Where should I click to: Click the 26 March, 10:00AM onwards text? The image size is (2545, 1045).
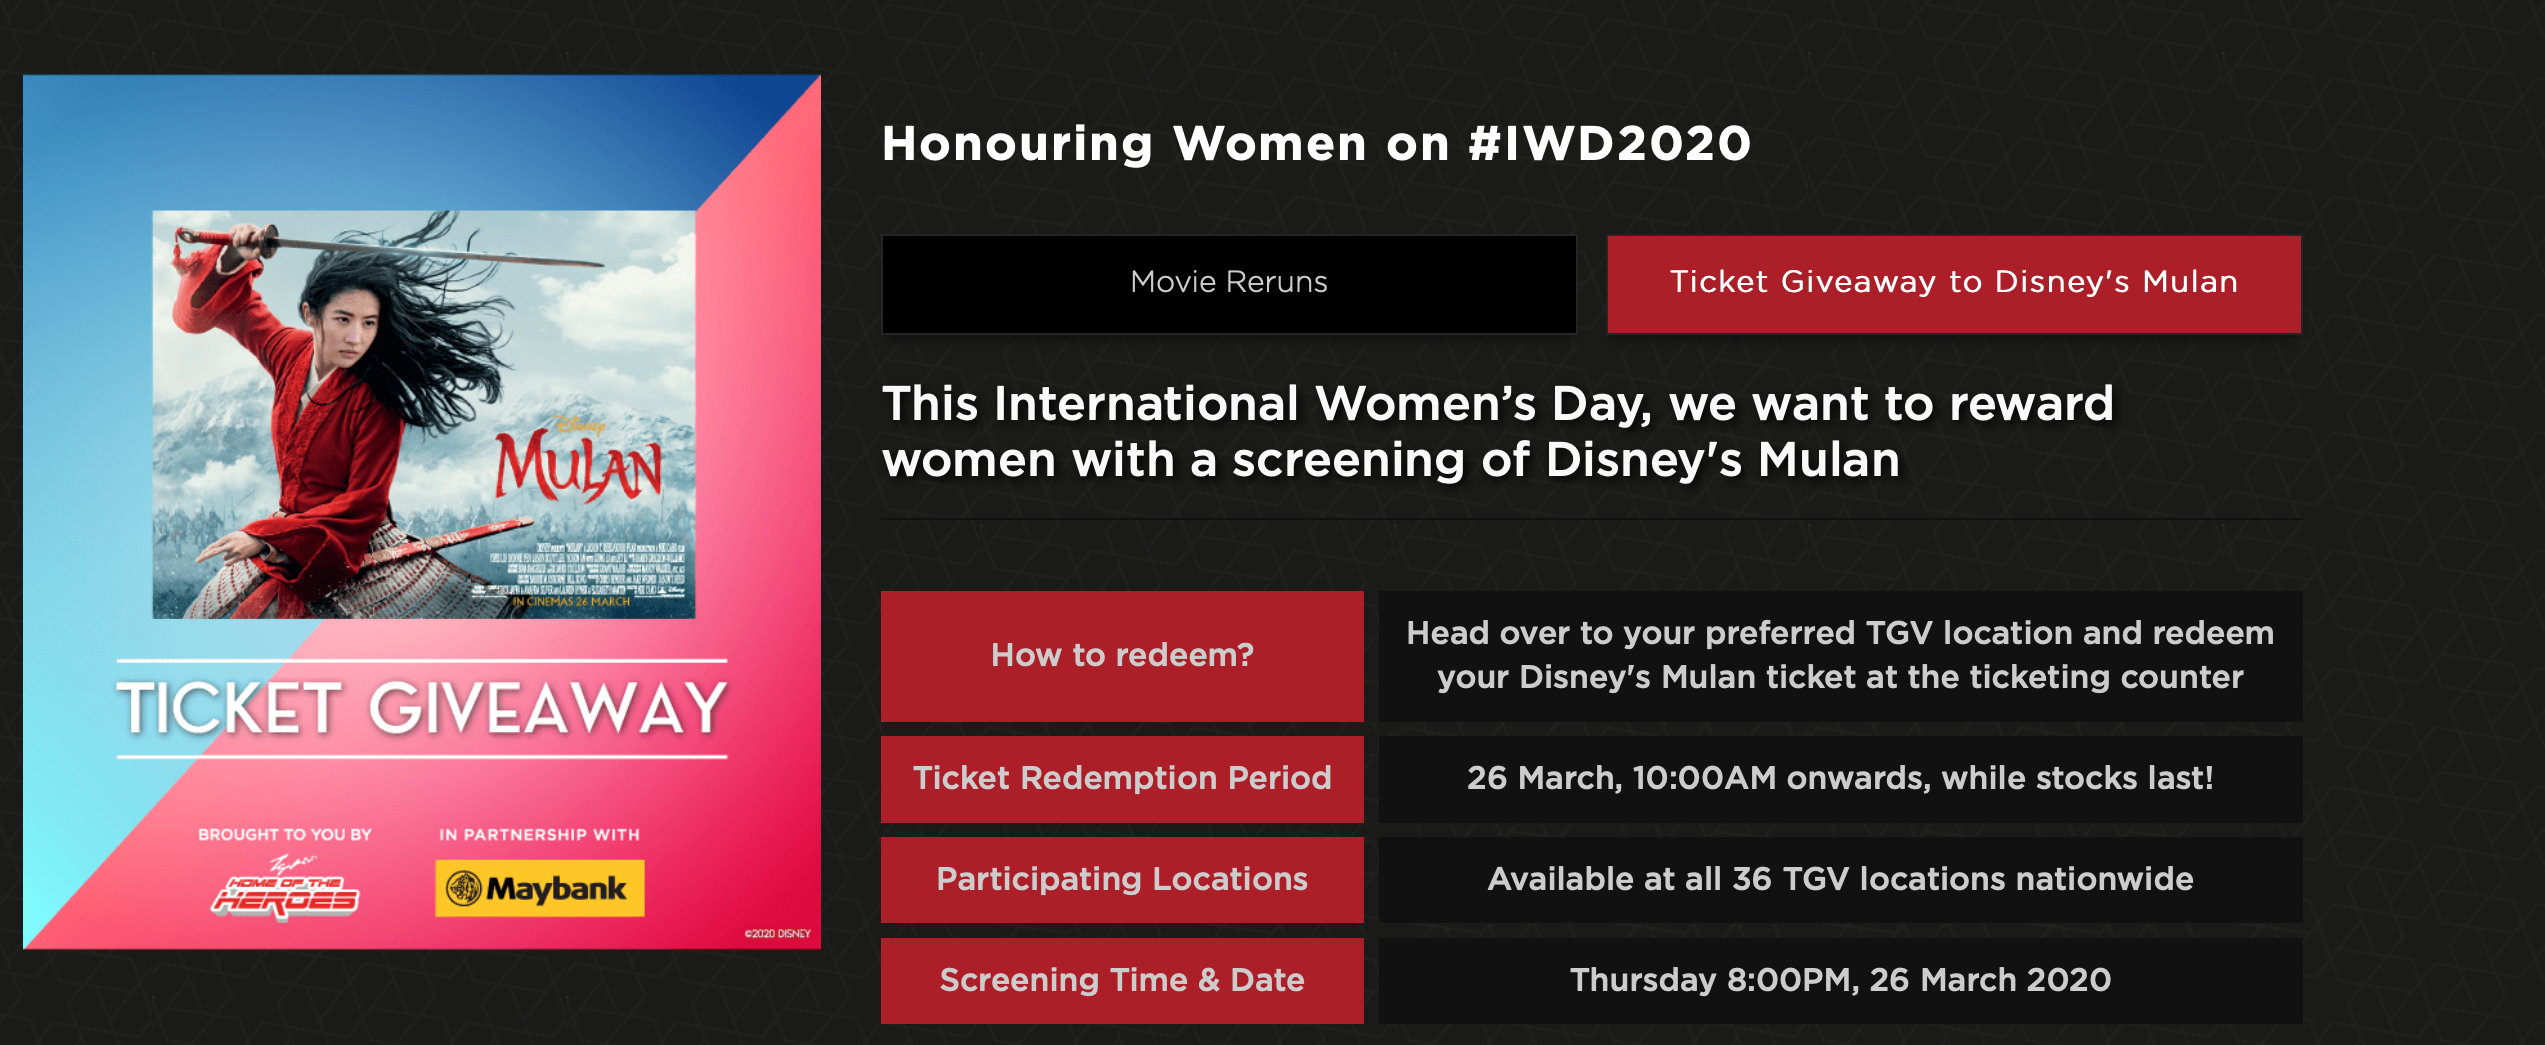click(1840, 778)
